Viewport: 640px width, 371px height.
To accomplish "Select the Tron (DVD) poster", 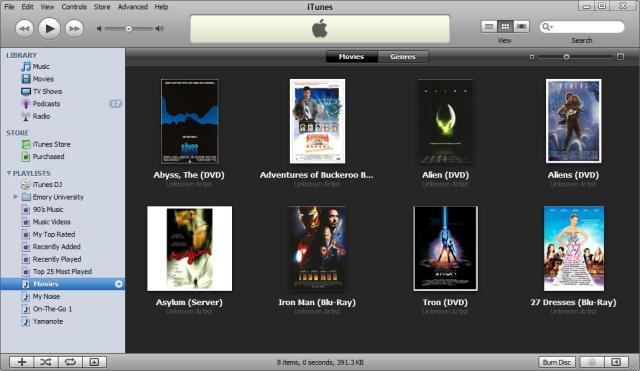I will coord(445,249).
